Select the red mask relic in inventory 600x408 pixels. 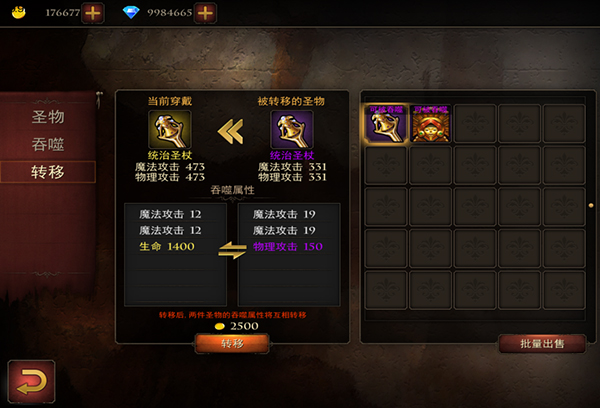[430, 124]
